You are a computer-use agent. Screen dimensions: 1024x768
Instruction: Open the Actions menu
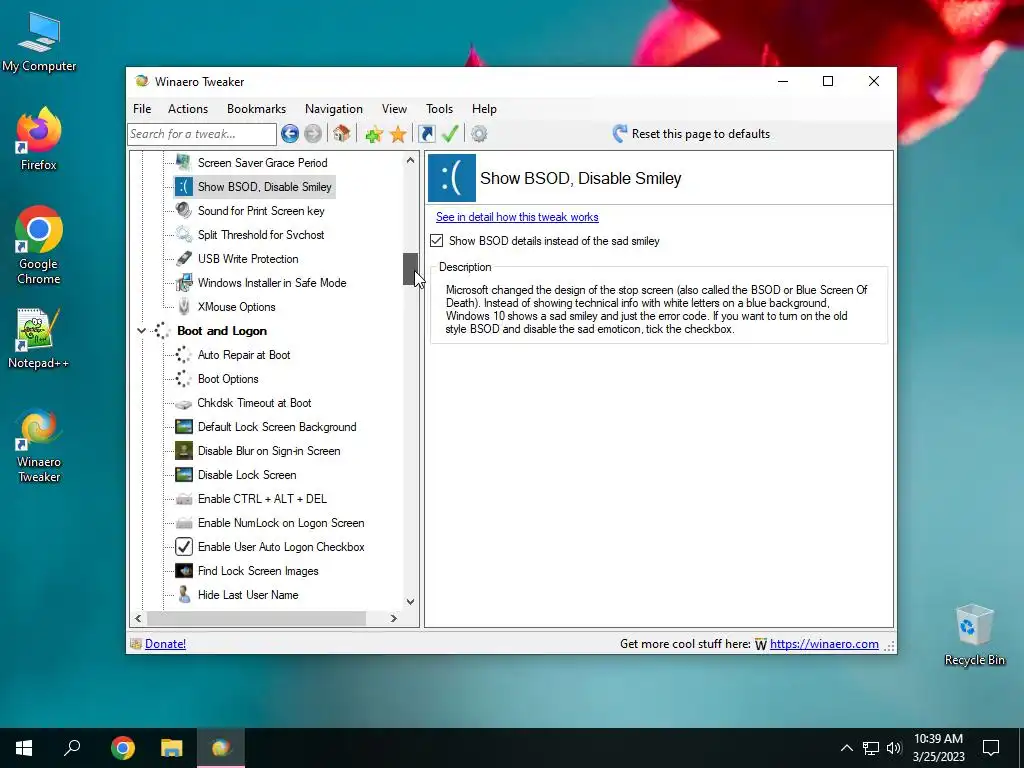click(188, 108)
